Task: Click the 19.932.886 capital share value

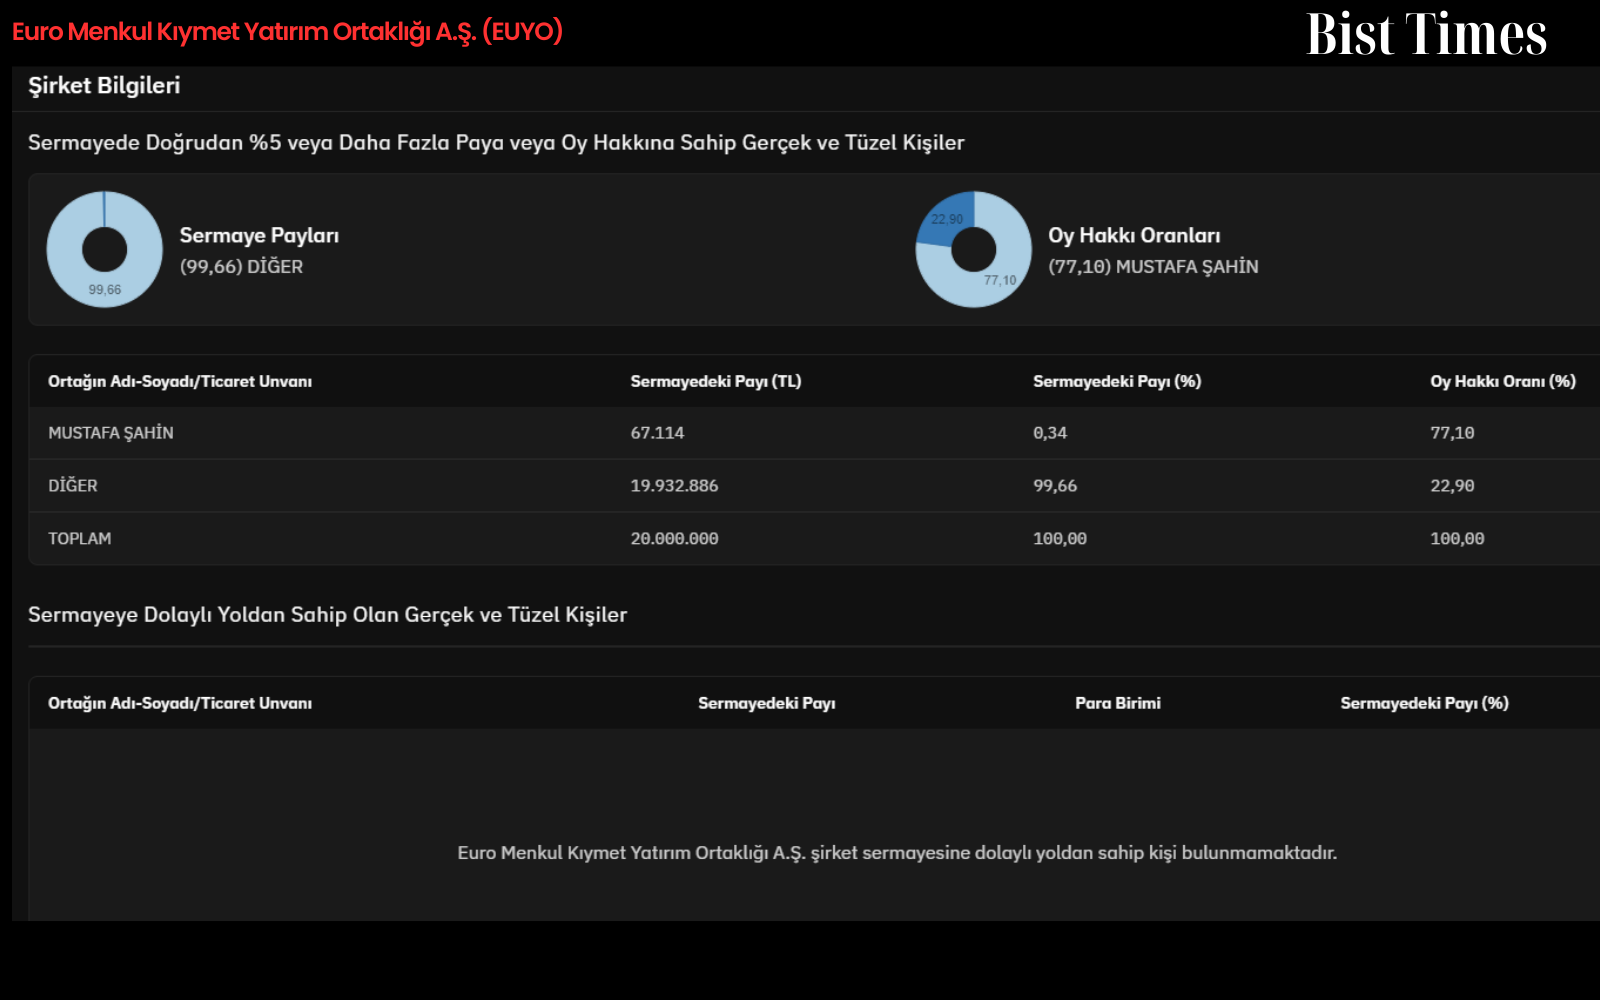Action: [x=674, y=486]
